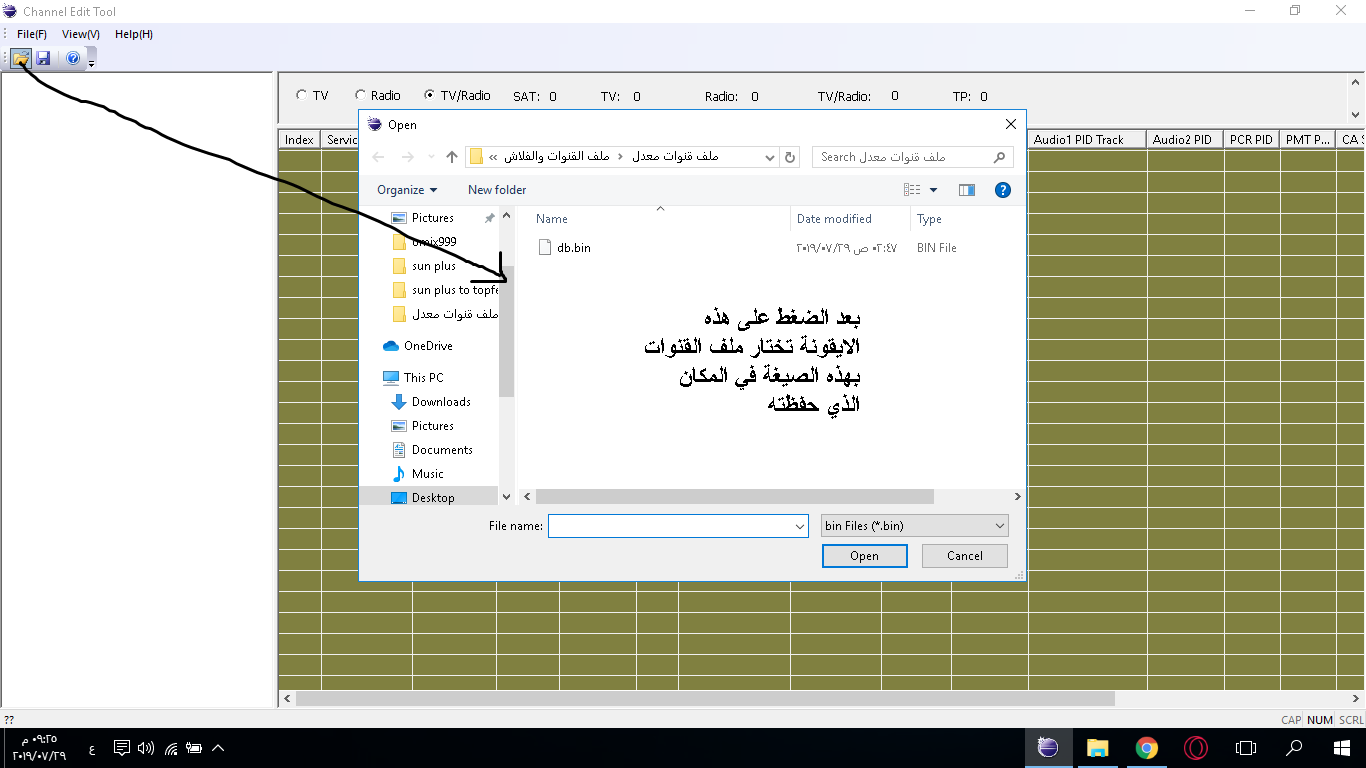Sort by Date modified column
This screenshot has width=1366, height=768.
coord(834,219)
